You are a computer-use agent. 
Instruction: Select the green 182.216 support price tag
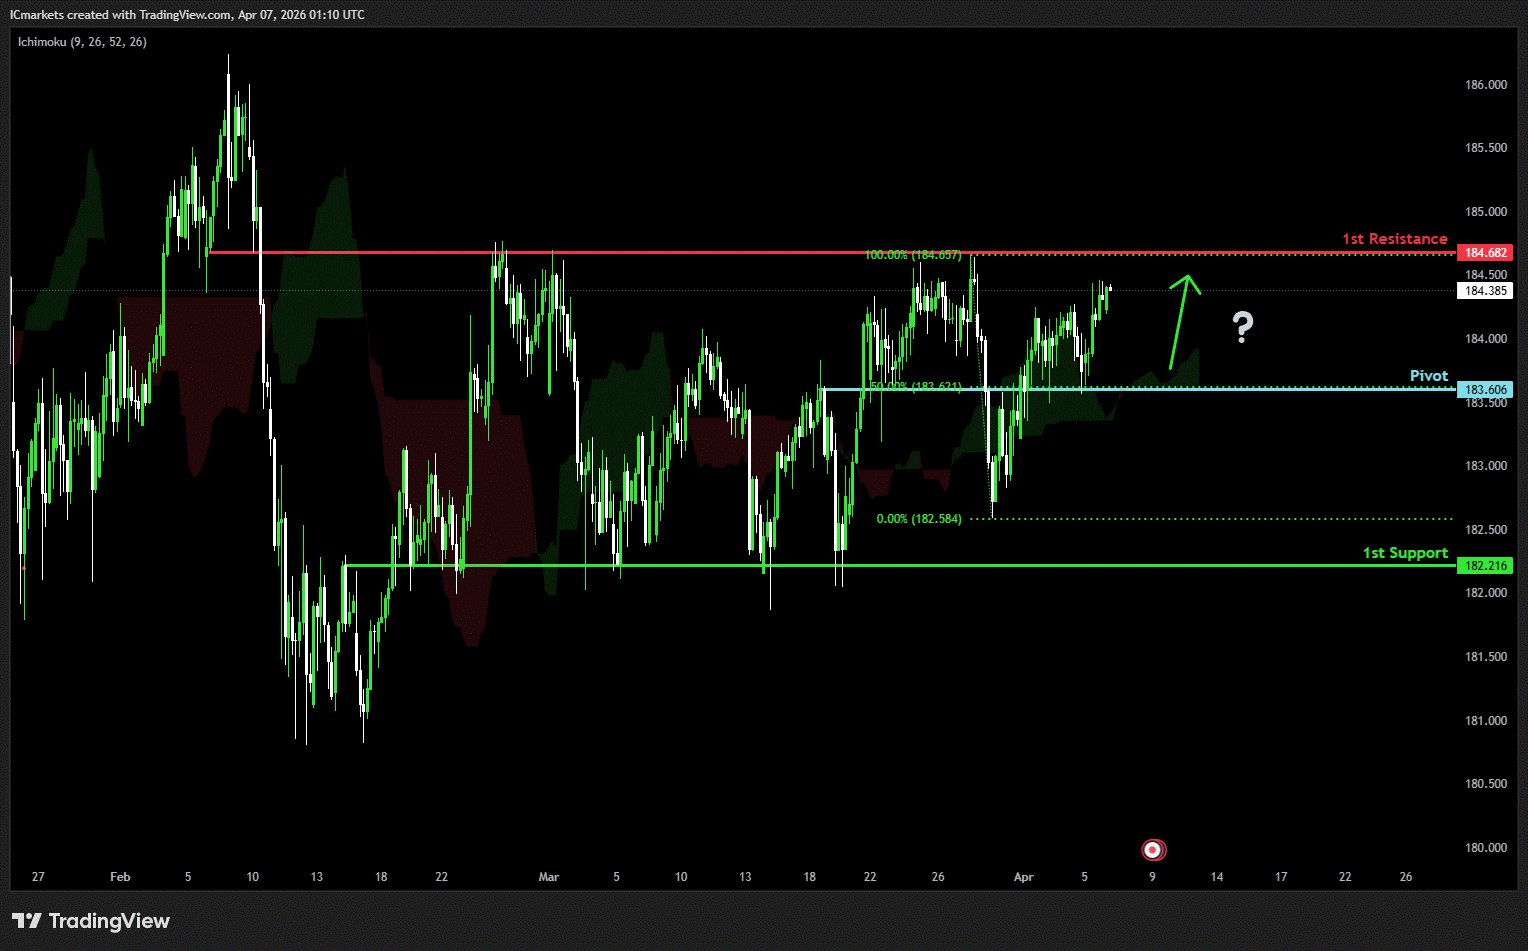(1485, 566)
